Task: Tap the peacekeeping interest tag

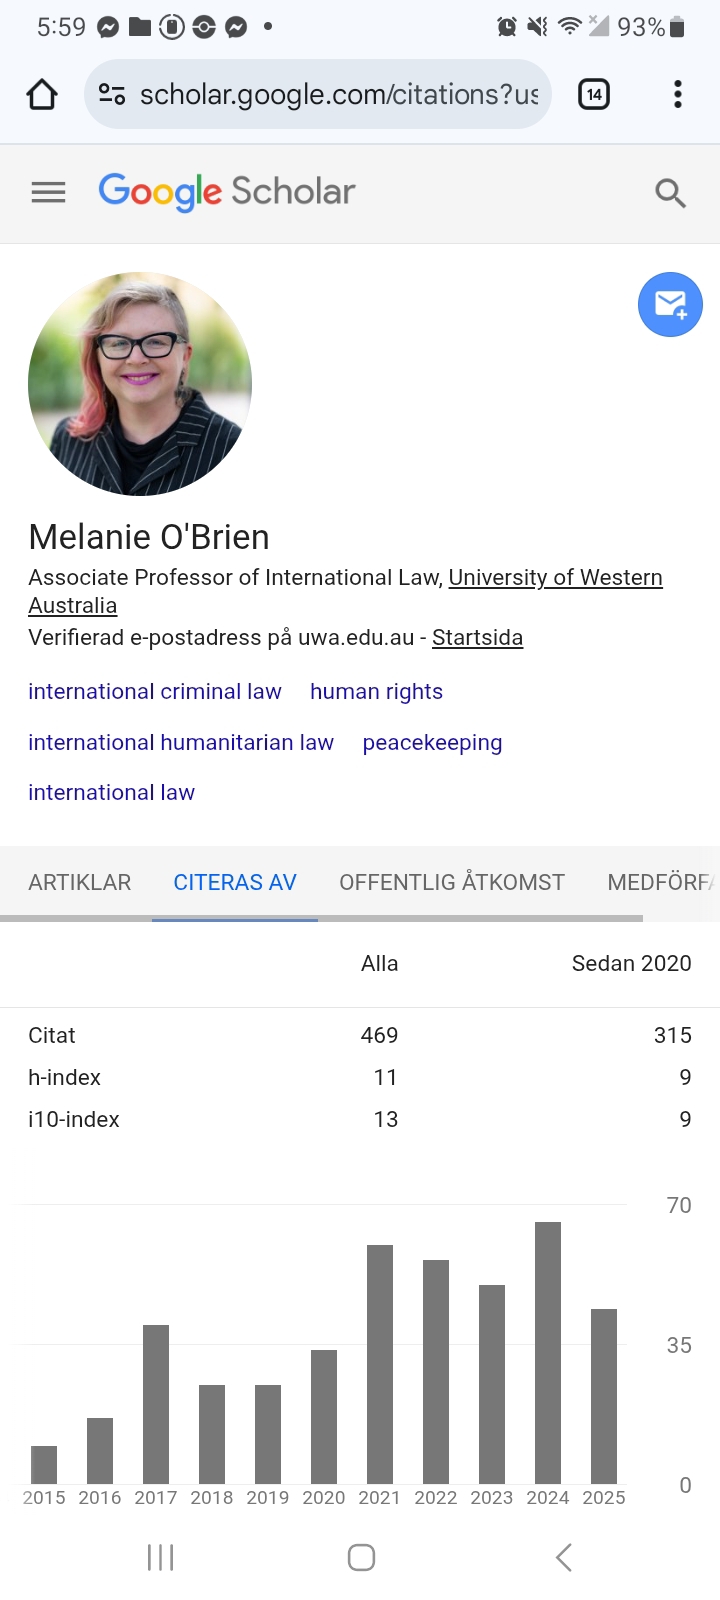Action: tap(432, 743)
